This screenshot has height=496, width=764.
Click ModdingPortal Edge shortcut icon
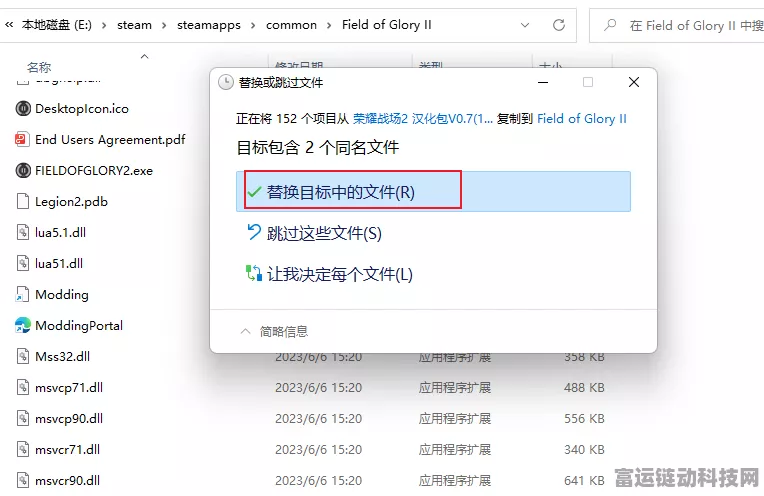click(x=23, y=325)
